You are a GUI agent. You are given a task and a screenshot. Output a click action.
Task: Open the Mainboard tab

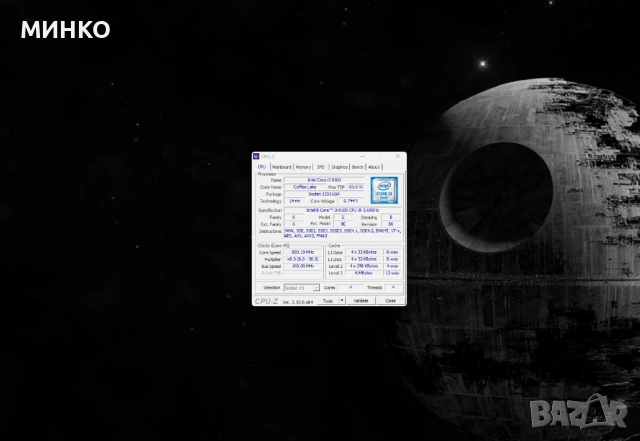click(x=282, y=167)
